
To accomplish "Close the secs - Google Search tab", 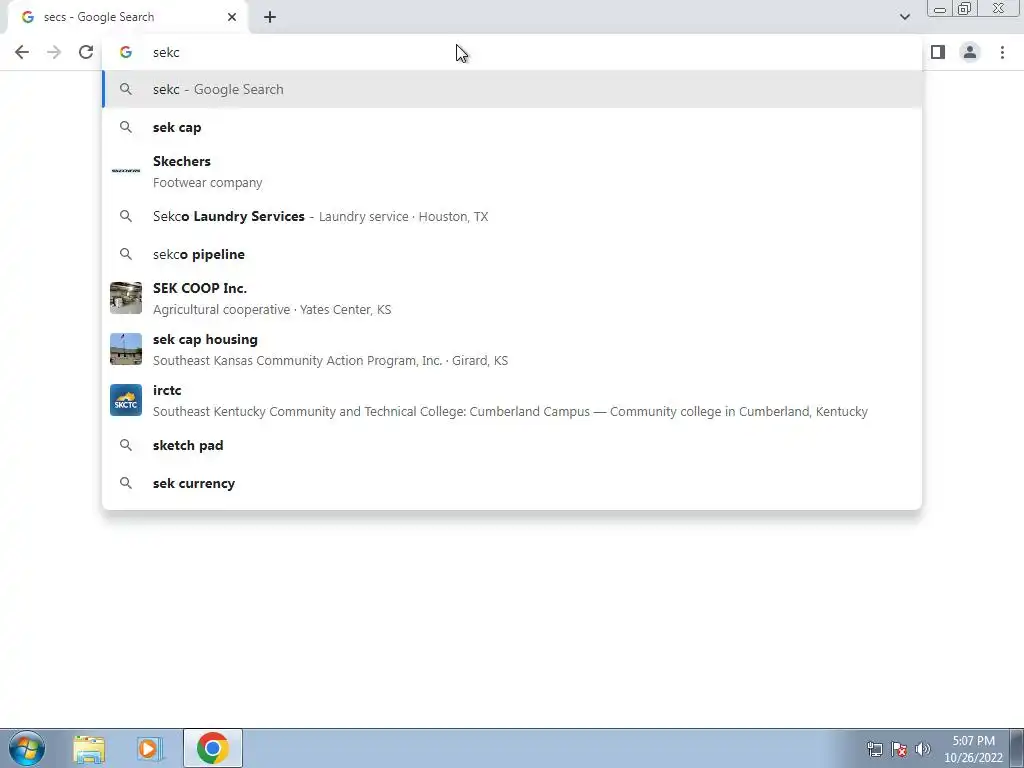I will (232, 17).
